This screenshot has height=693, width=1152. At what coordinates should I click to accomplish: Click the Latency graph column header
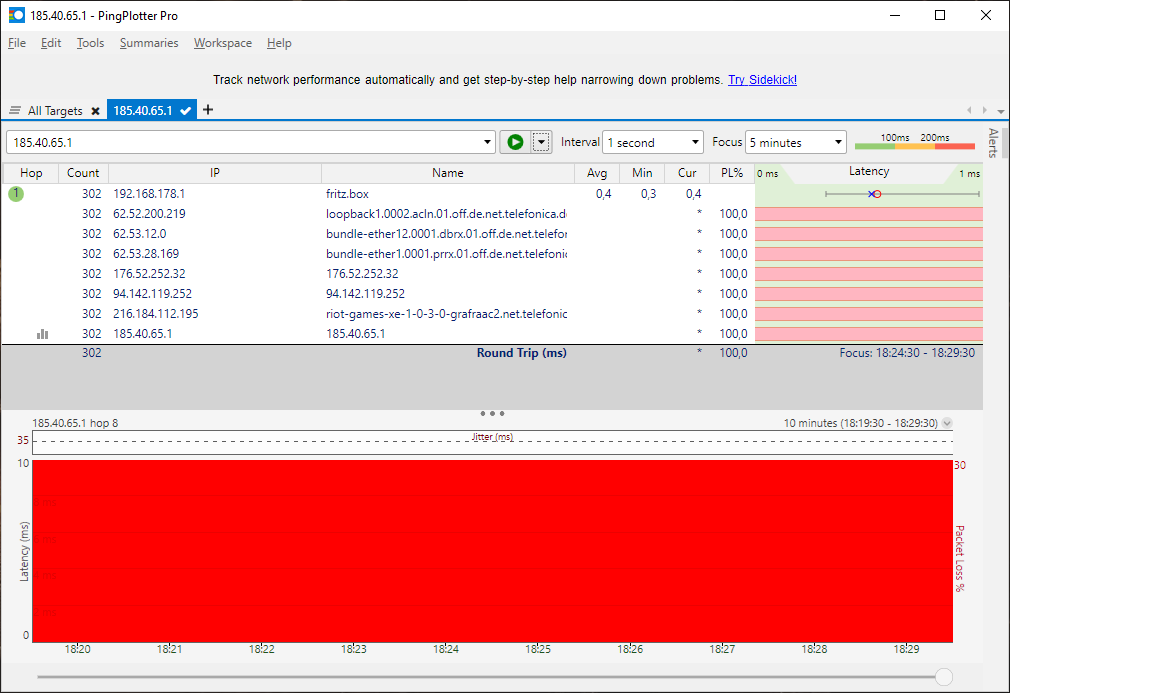869,171
